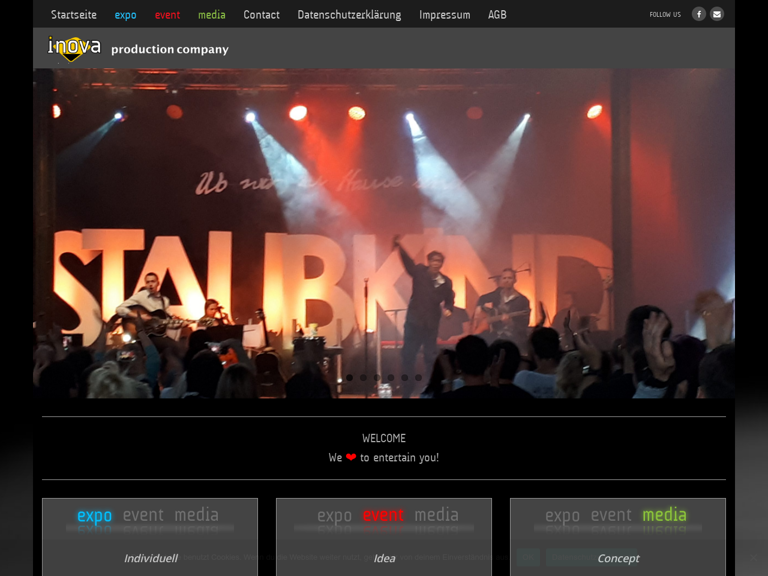The height and width of the screenshot is (576, 768).
Task: Click the inova logo
Action: 74,48
